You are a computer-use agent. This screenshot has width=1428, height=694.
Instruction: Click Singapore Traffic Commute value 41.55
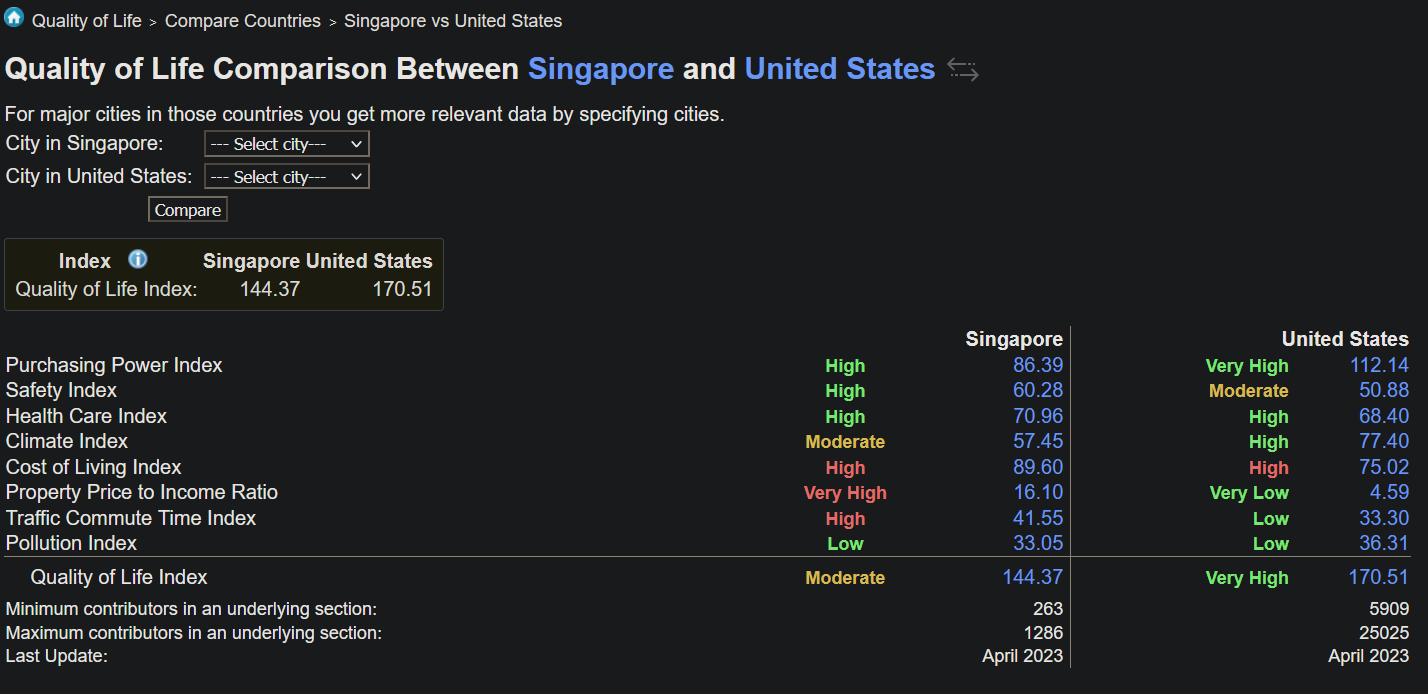[x=1038, y=518]
